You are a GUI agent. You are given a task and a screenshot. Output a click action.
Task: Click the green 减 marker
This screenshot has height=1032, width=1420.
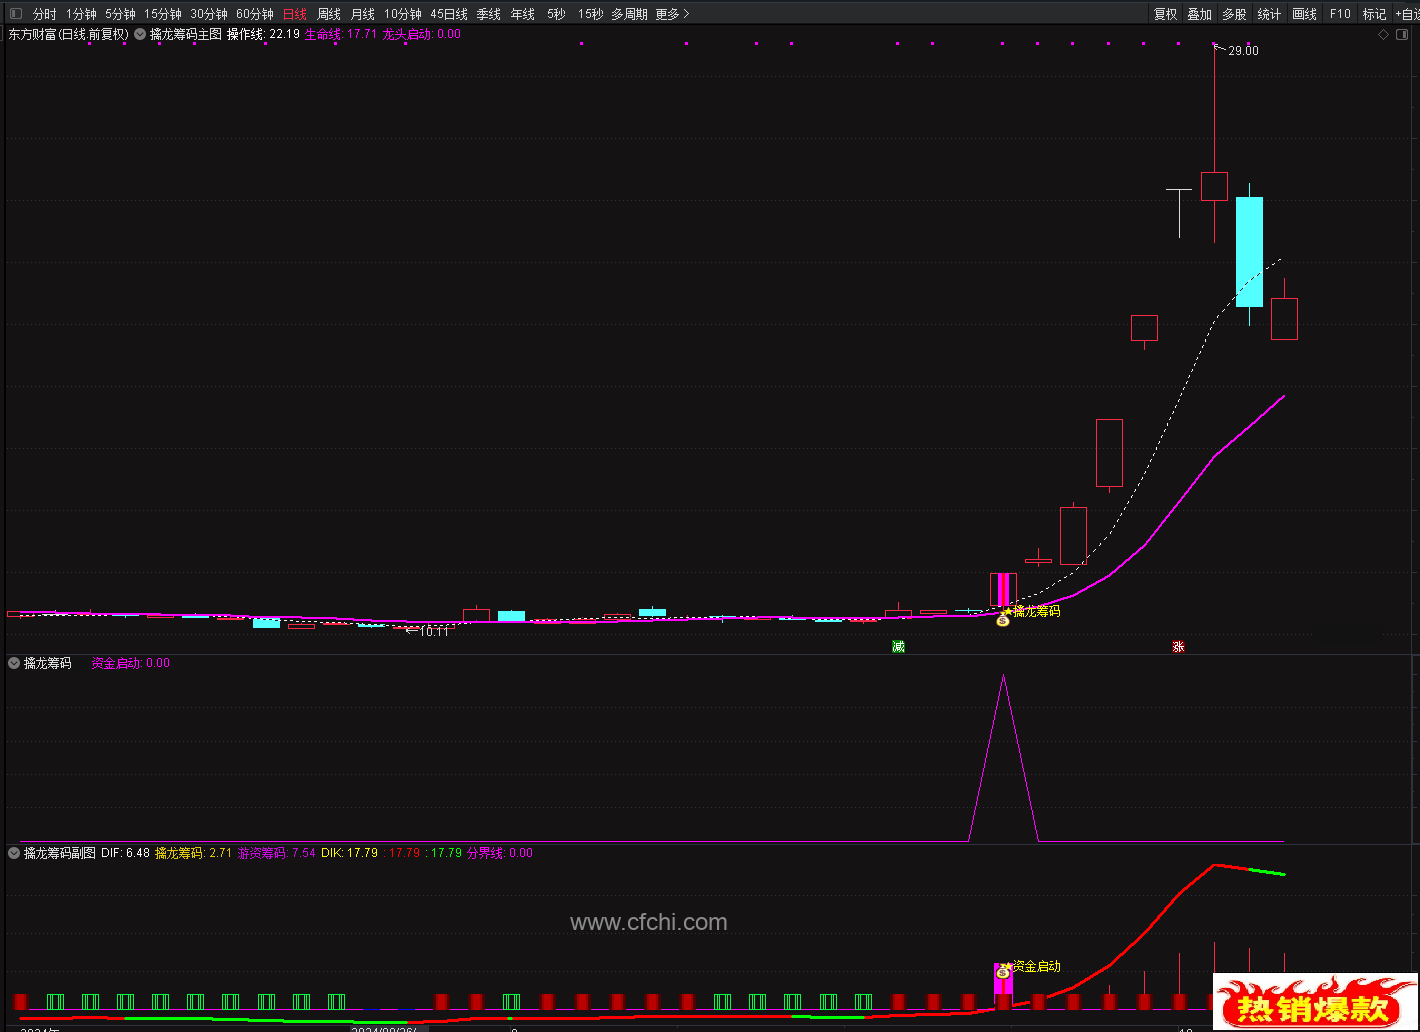[898, 647]
